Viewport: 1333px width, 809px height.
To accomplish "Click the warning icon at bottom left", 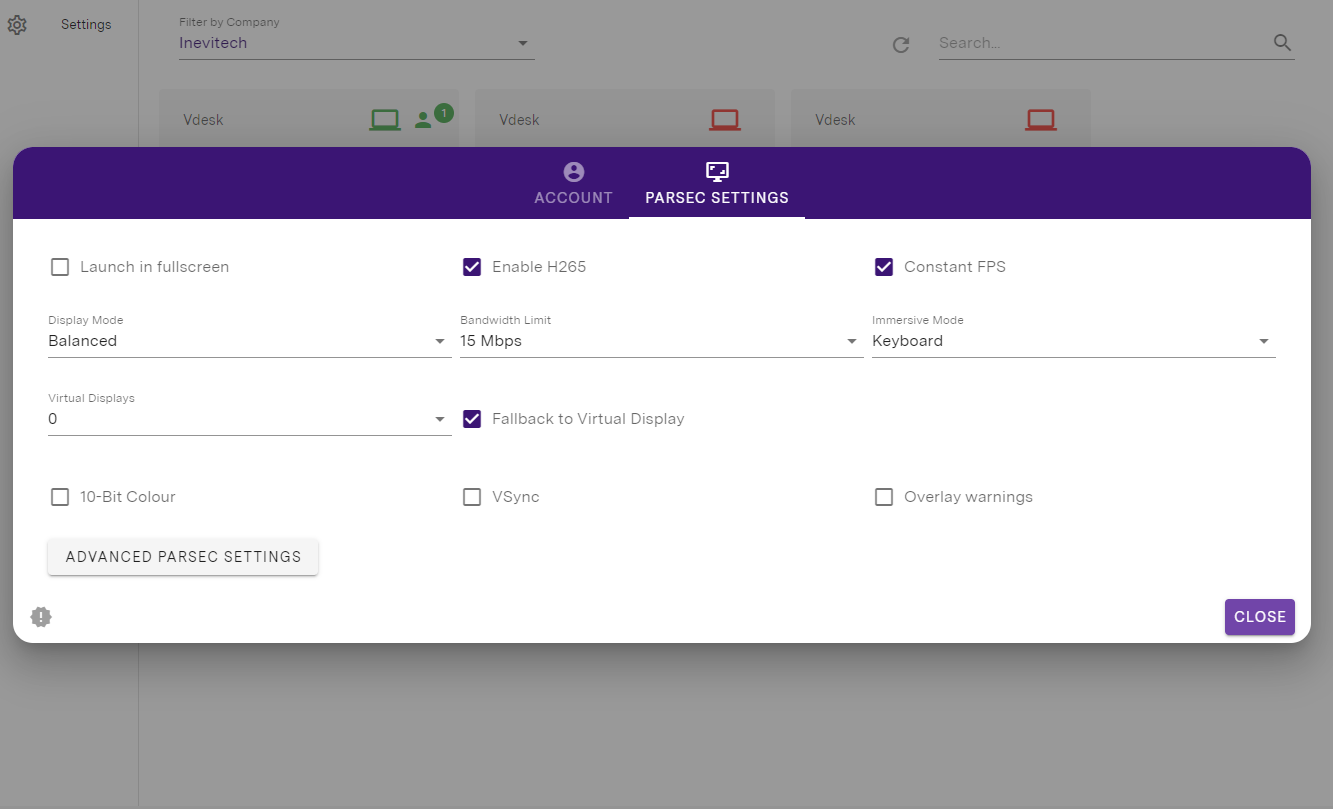I will (x=41, y=617).
